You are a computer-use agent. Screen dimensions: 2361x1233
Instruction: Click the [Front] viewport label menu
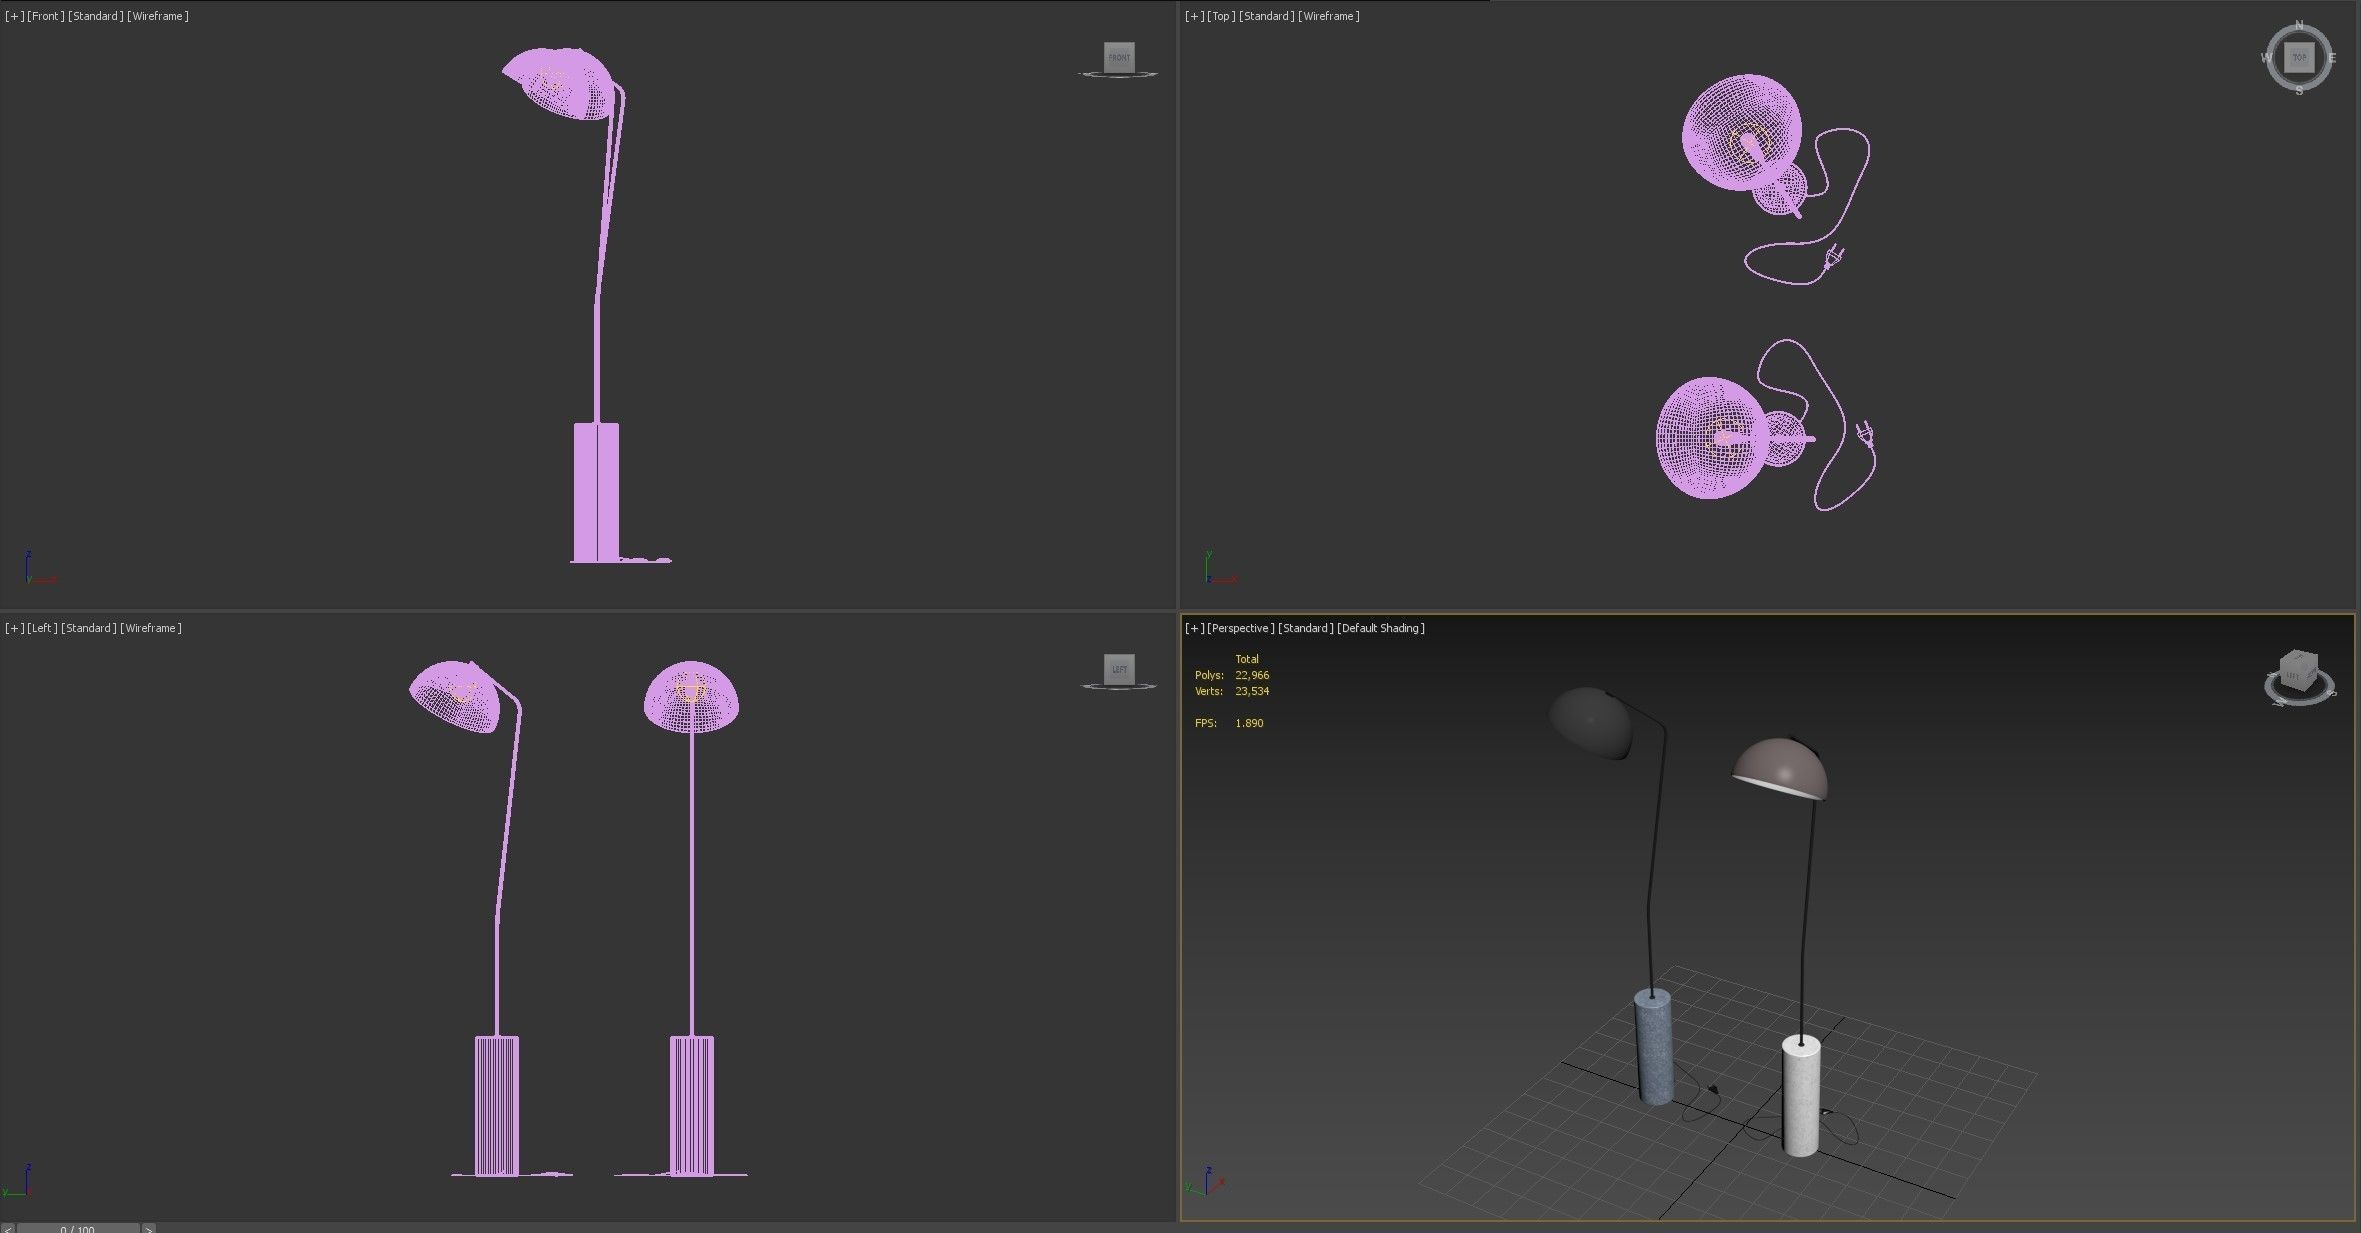click(x=46, y=16)
